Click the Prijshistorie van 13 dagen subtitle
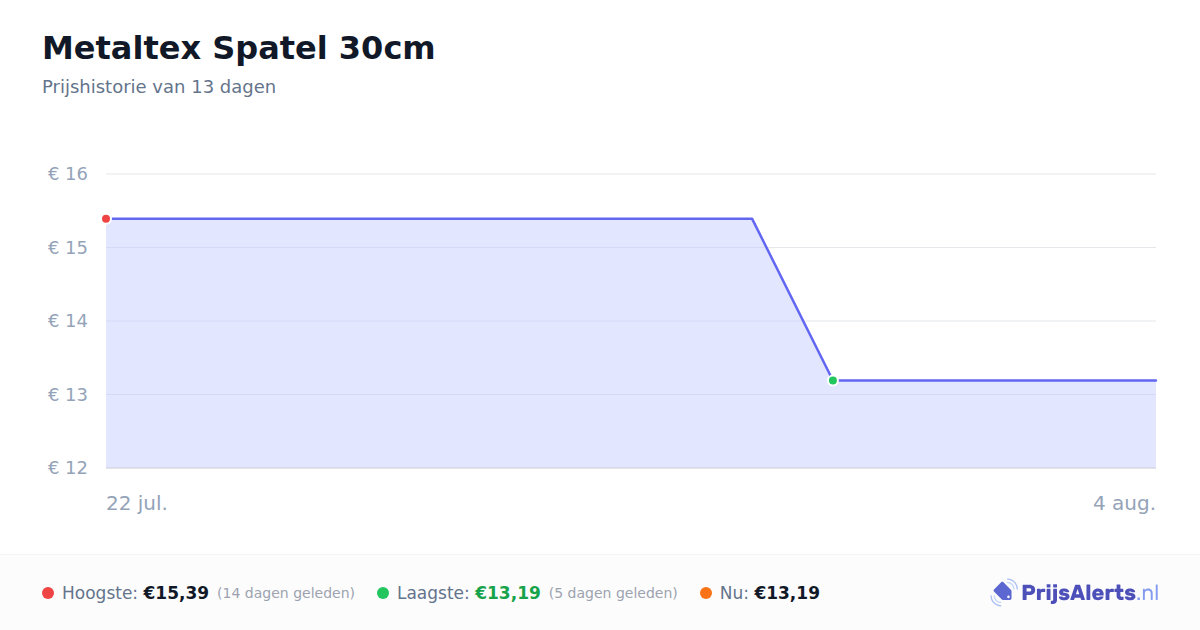The width and height of the screenshot is (1200, 630). (159, 87)
